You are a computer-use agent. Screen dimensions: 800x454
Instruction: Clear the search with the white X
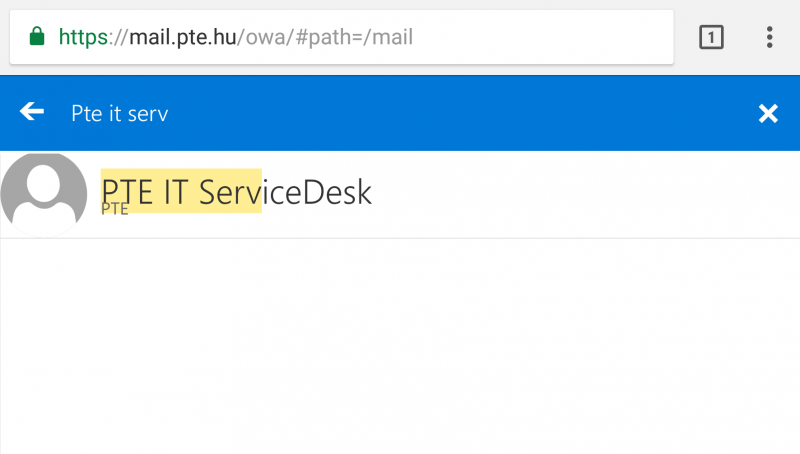[768, 113]
